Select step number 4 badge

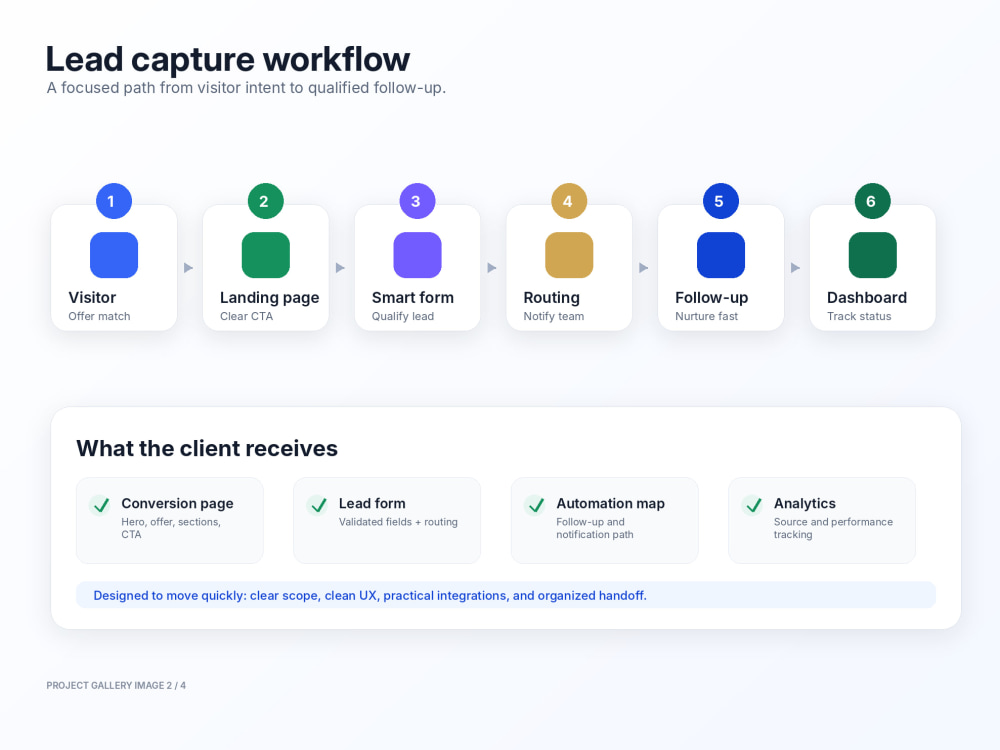(570, 201)
